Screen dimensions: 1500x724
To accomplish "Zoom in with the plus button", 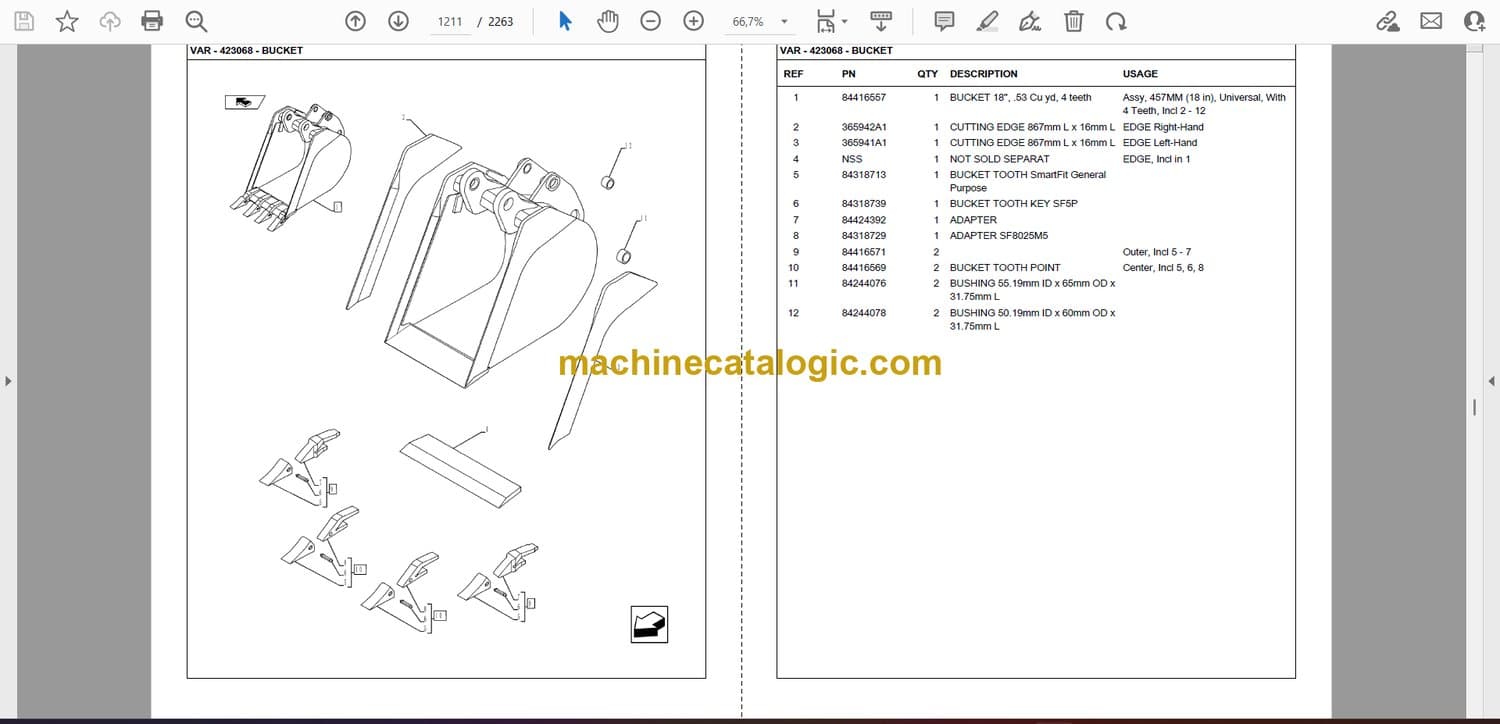I will pyautogui.click(x=693, y=21).
